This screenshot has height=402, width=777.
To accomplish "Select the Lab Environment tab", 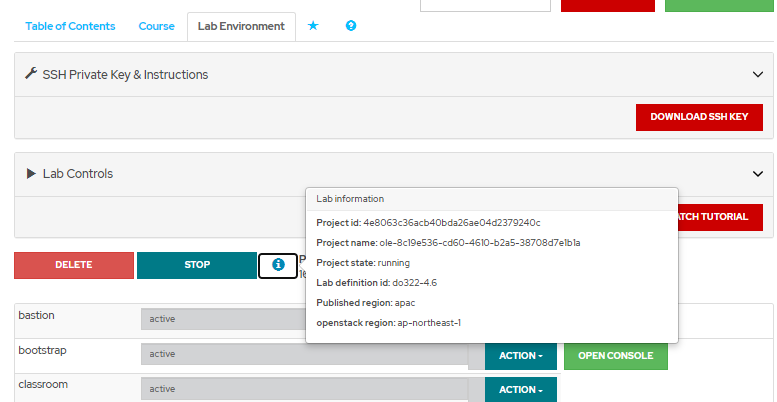I will pyautogui.click(x=241, y=26).
